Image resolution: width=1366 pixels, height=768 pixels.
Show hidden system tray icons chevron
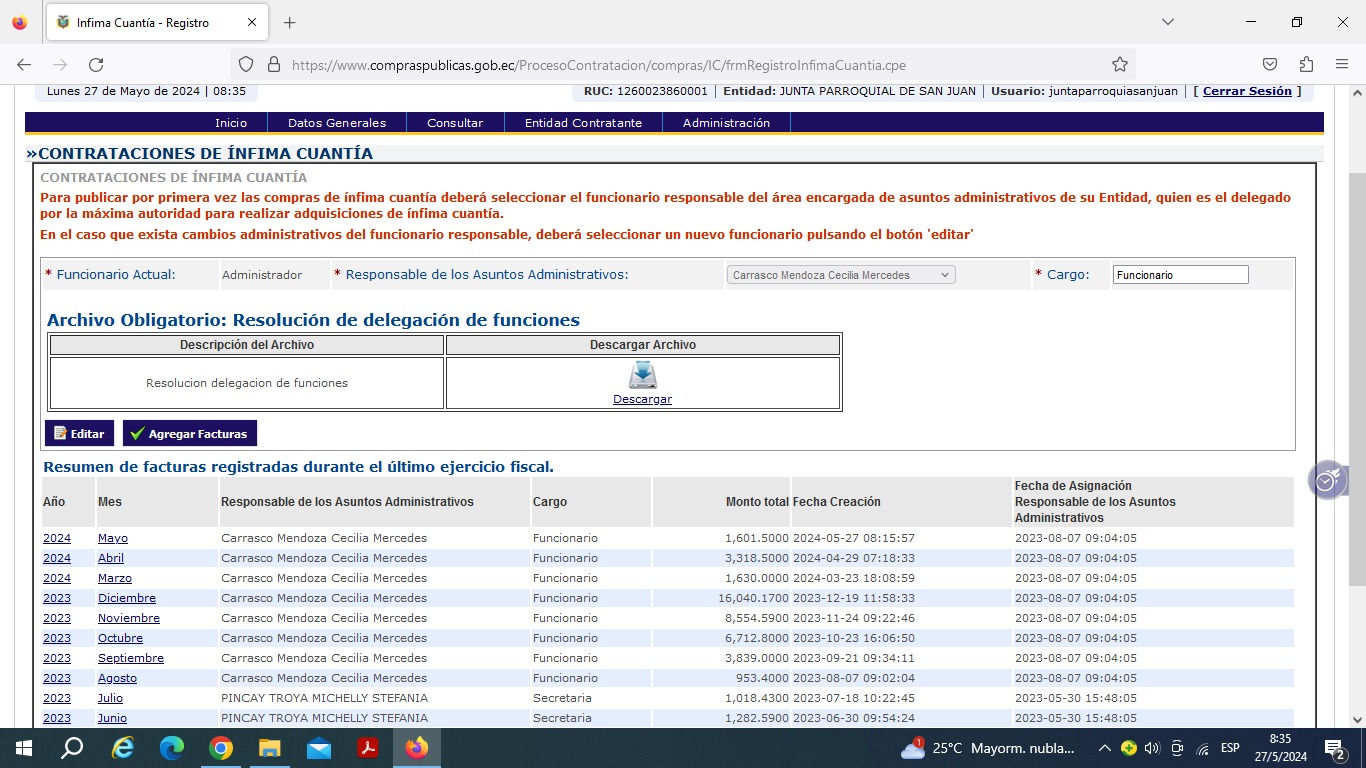[x=1104, y=748]
